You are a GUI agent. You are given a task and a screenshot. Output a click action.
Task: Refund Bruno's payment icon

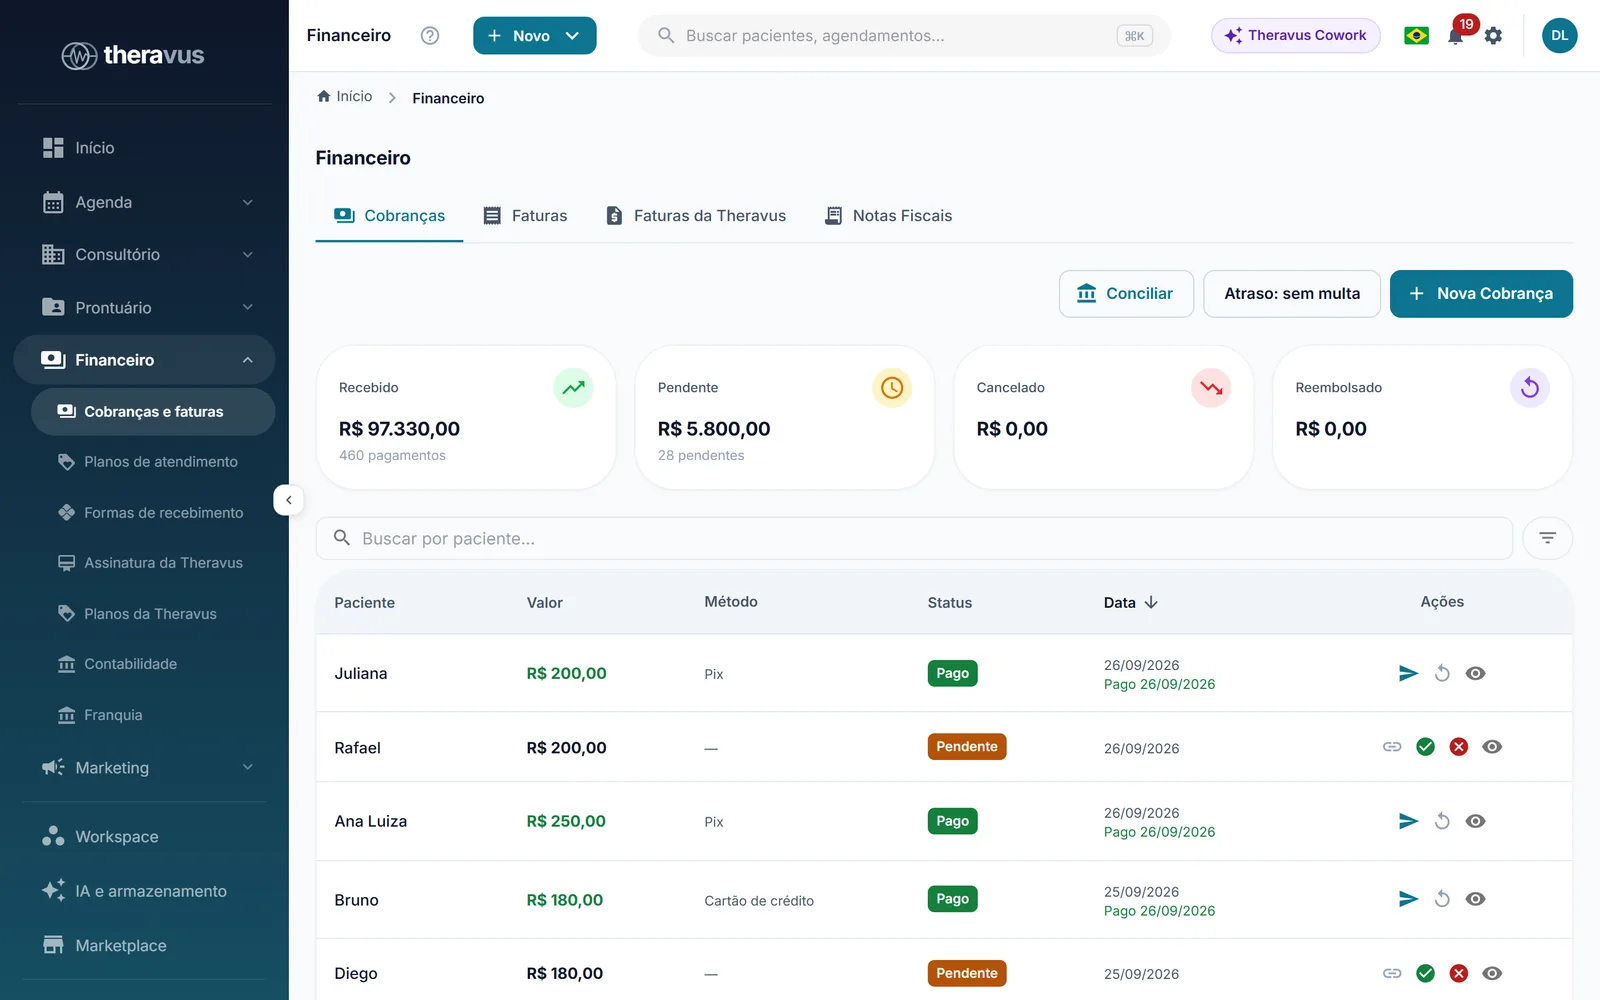pos(1442,899)
